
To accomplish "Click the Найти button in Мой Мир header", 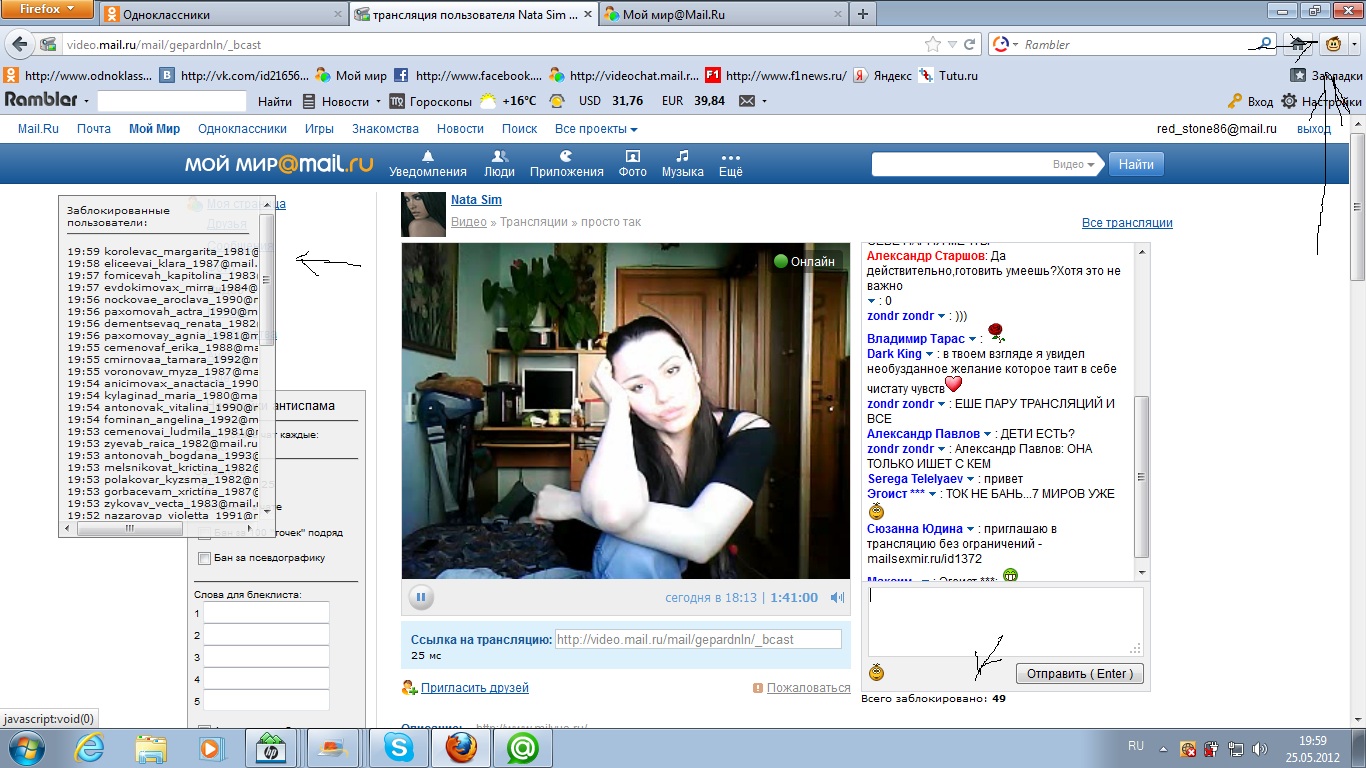I will (x=1137, y=164).
